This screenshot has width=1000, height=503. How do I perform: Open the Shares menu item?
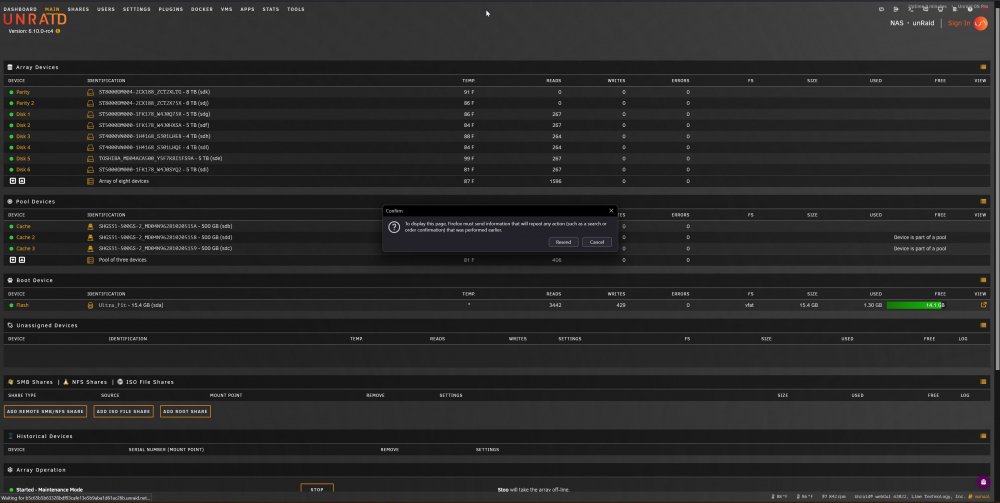tap(78, 10)
